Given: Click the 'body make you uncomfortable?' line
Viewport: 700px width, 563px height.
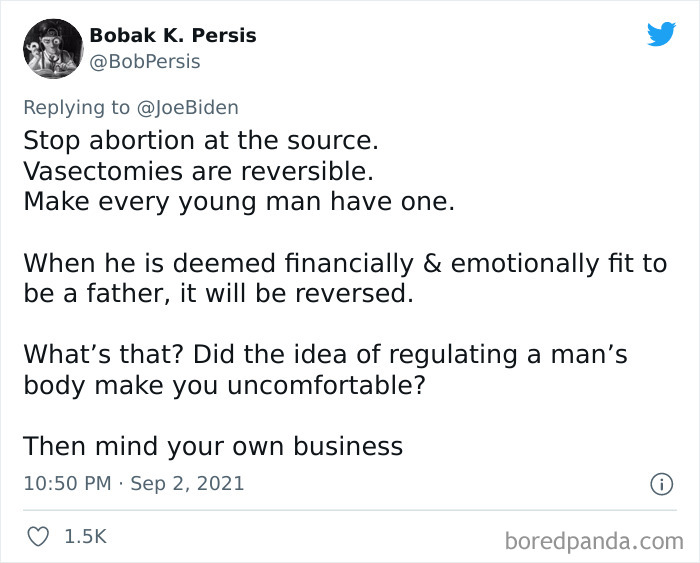Looking at the screenshot, I should coord(226,385).
